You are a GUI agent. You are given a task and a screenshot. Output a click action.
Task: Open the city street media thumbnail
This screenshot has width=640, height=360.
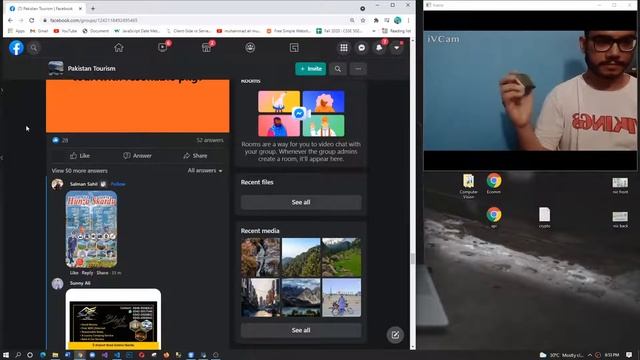(260, 297)
